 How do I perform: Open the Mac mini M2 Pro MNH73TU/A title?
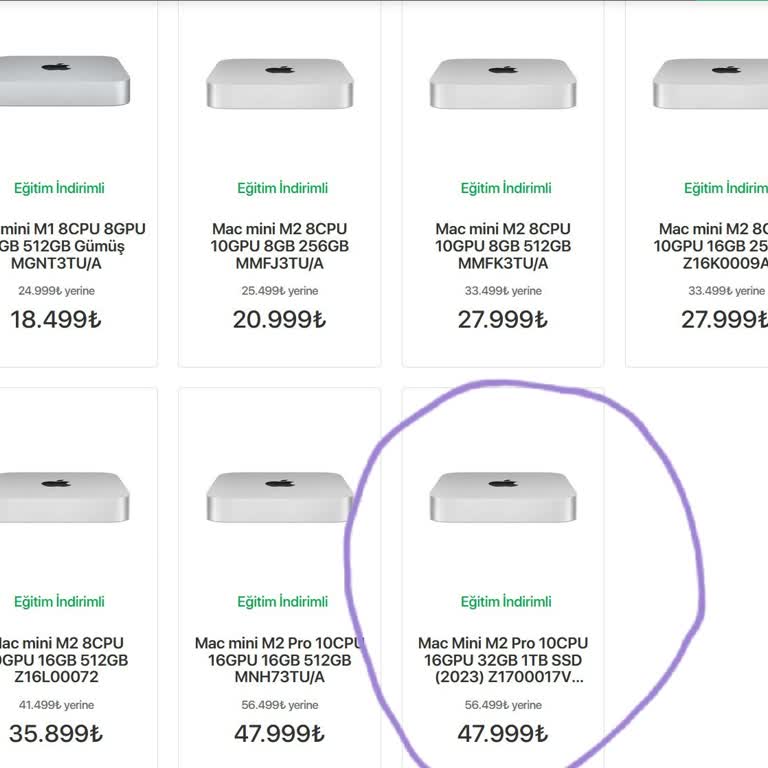point(279,660)
